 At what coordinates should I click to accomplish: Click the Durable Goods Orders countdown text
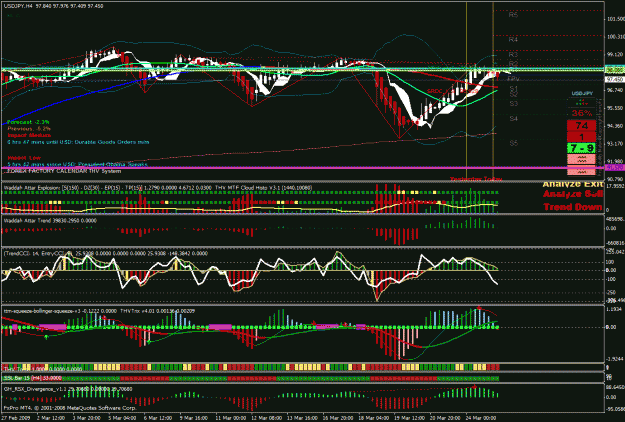(78, 142)
